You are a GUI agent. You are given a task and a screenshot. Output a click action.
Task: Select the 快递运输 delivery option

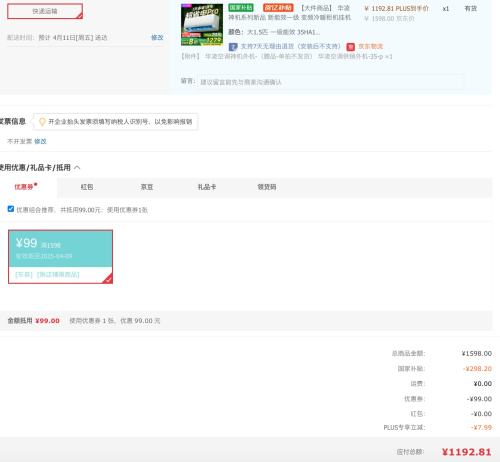click(45, 11)
